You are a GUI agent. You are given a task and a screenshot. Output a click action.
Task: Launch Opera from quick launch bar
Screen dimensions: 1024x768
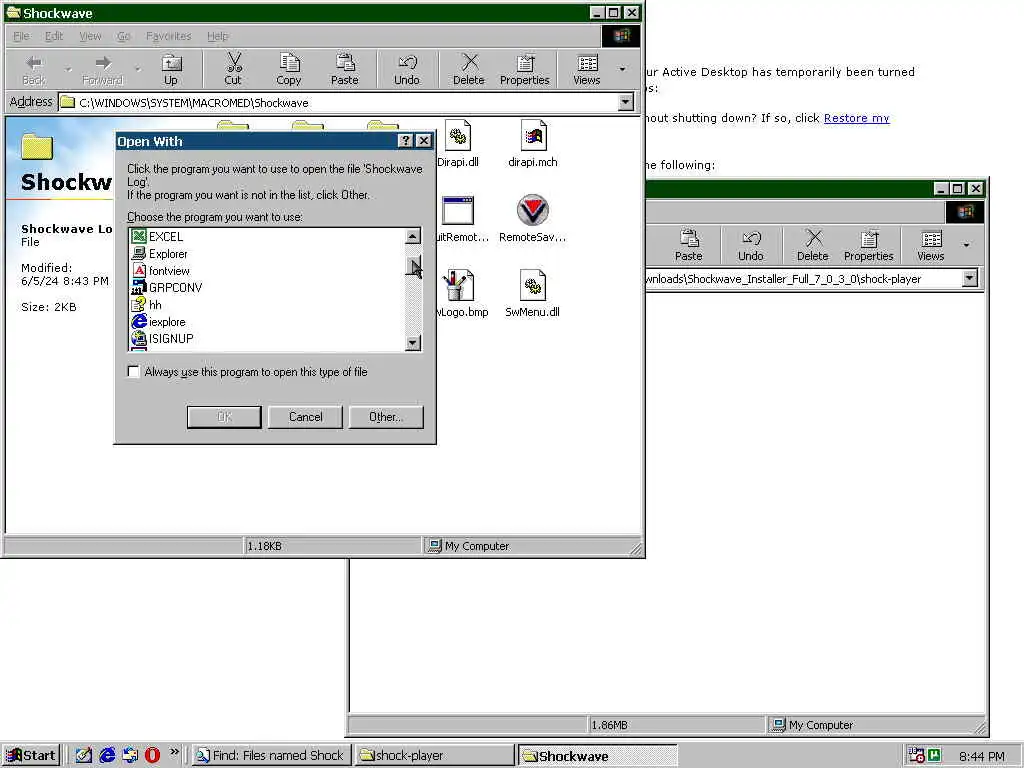(152, 755)
